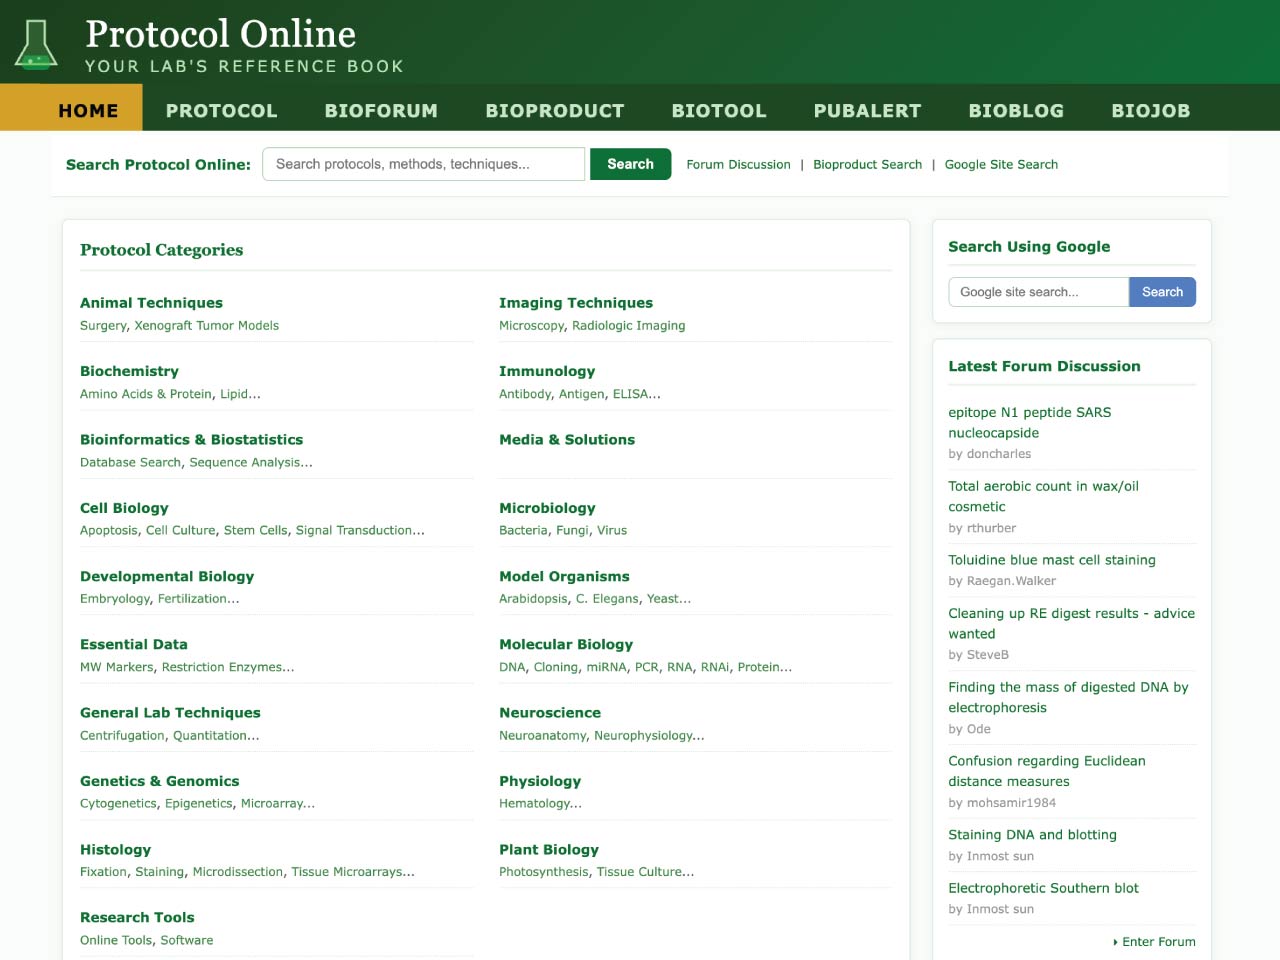
Task: Go to the PROTOCOL menu item
Action: pos(221,110)
